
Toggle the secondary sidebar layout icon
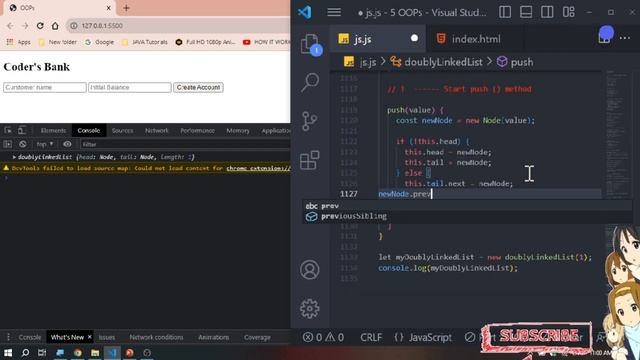547,12
